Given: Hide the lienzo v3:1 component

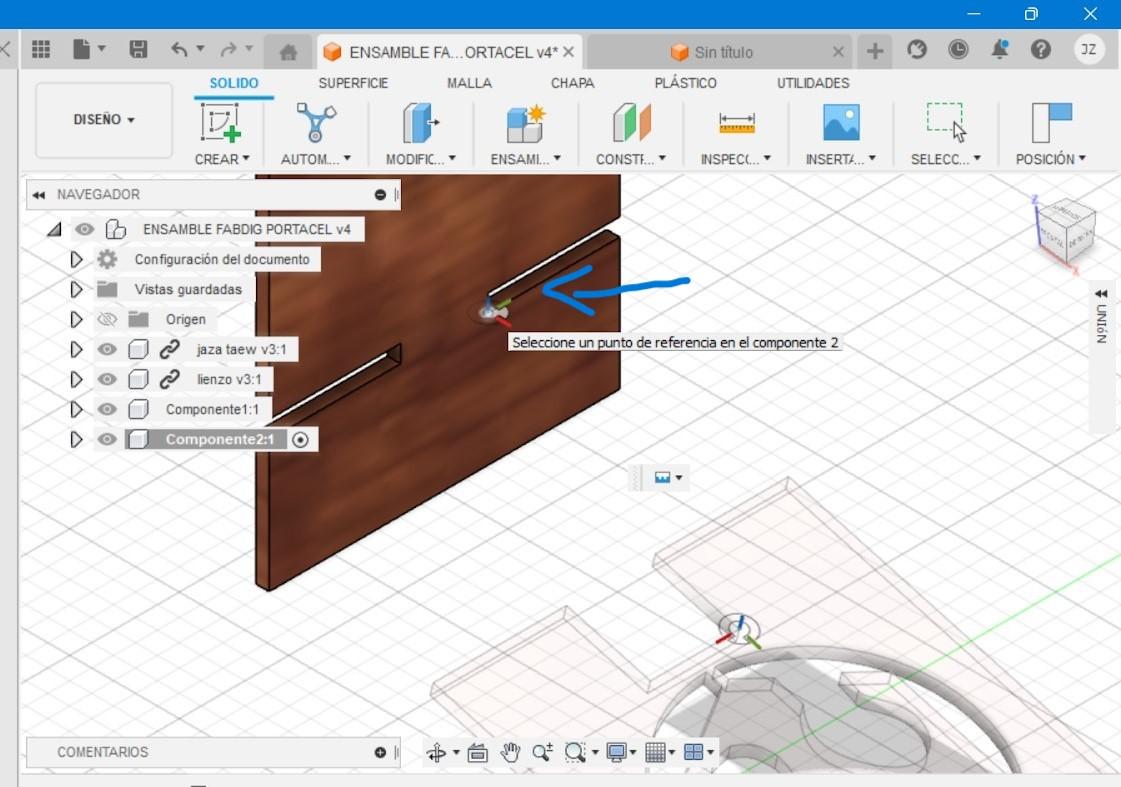Looking at the screenshot, I should (107, 379).
